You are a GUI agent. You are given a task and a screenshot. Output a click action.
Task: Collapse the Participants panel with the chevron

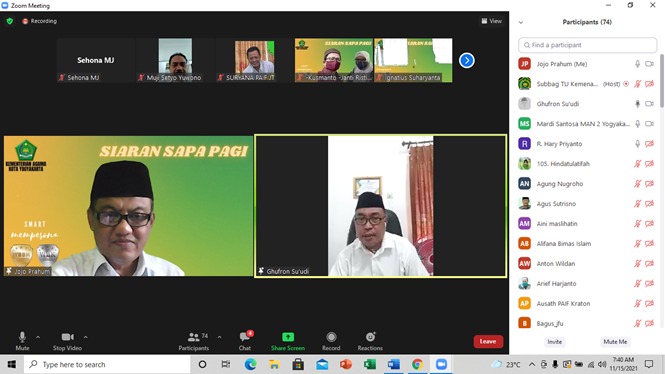(x=521, y=22)
